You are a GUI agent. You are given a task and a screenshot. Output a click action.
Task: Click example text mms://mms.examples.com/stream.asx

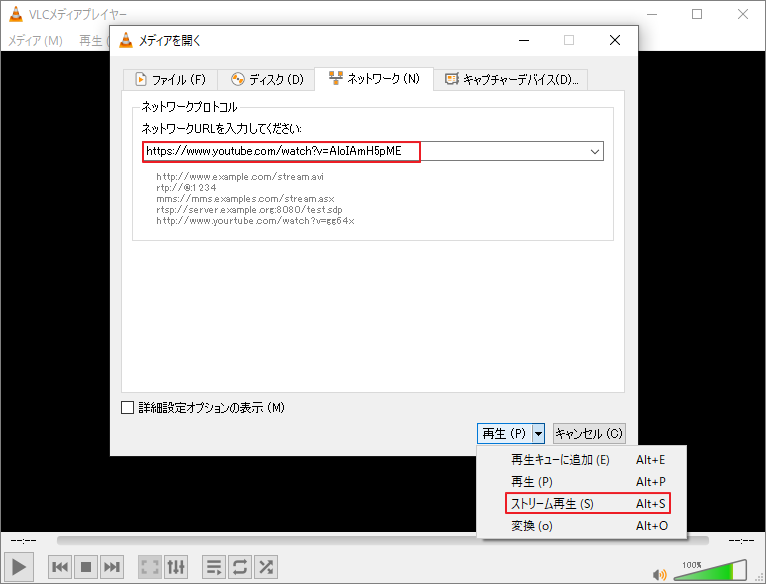tap(245, 199)
